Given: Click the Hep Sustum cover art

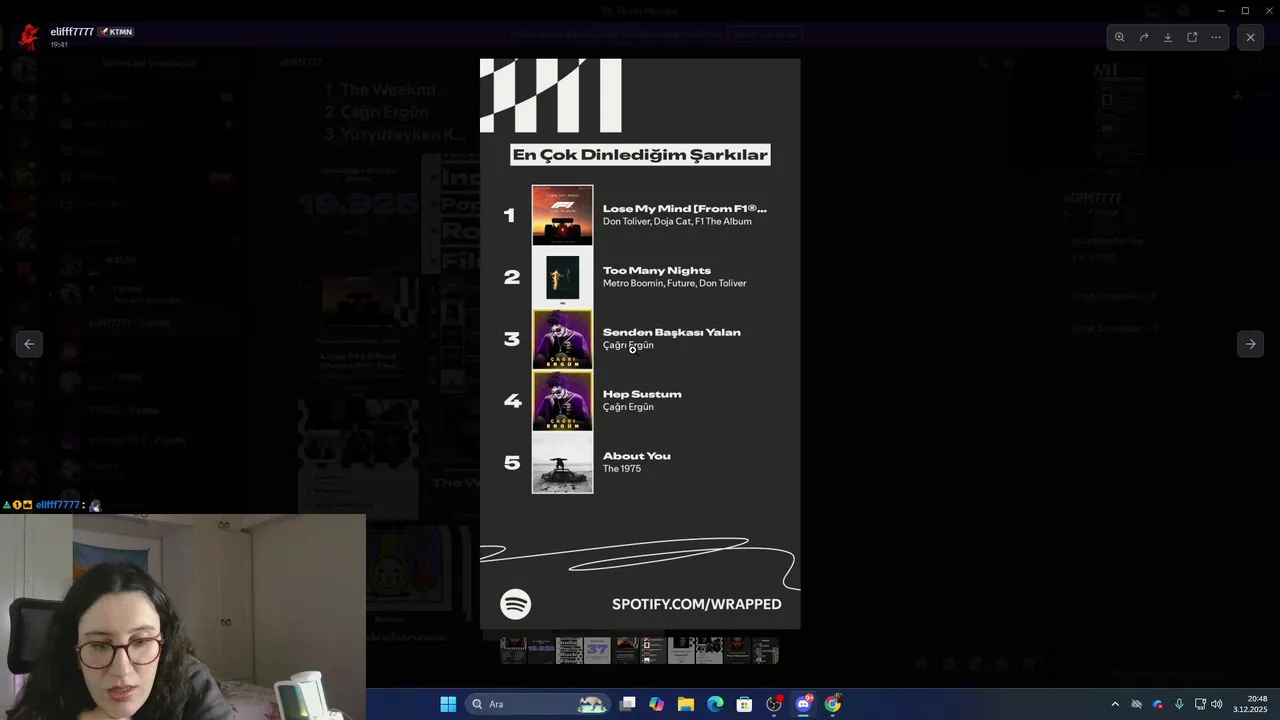Looking at the screenshot, I should click(x=562, y=401).
